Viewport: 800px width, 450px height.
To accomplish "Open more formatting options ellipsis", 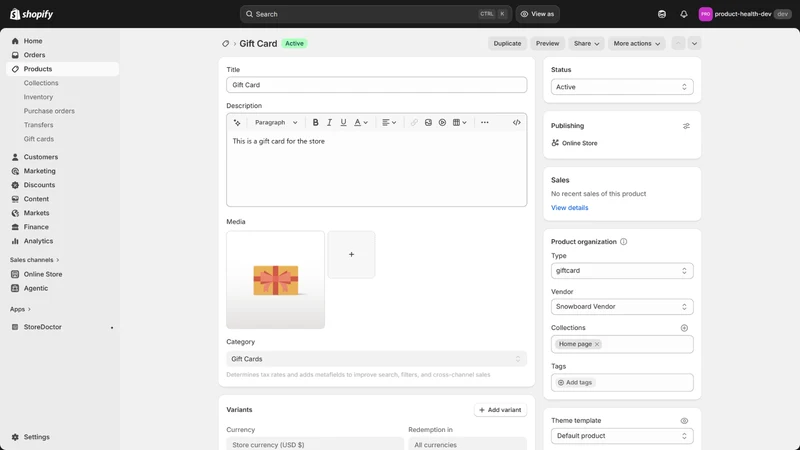I will pyautogui.click(x=485, y=122).
